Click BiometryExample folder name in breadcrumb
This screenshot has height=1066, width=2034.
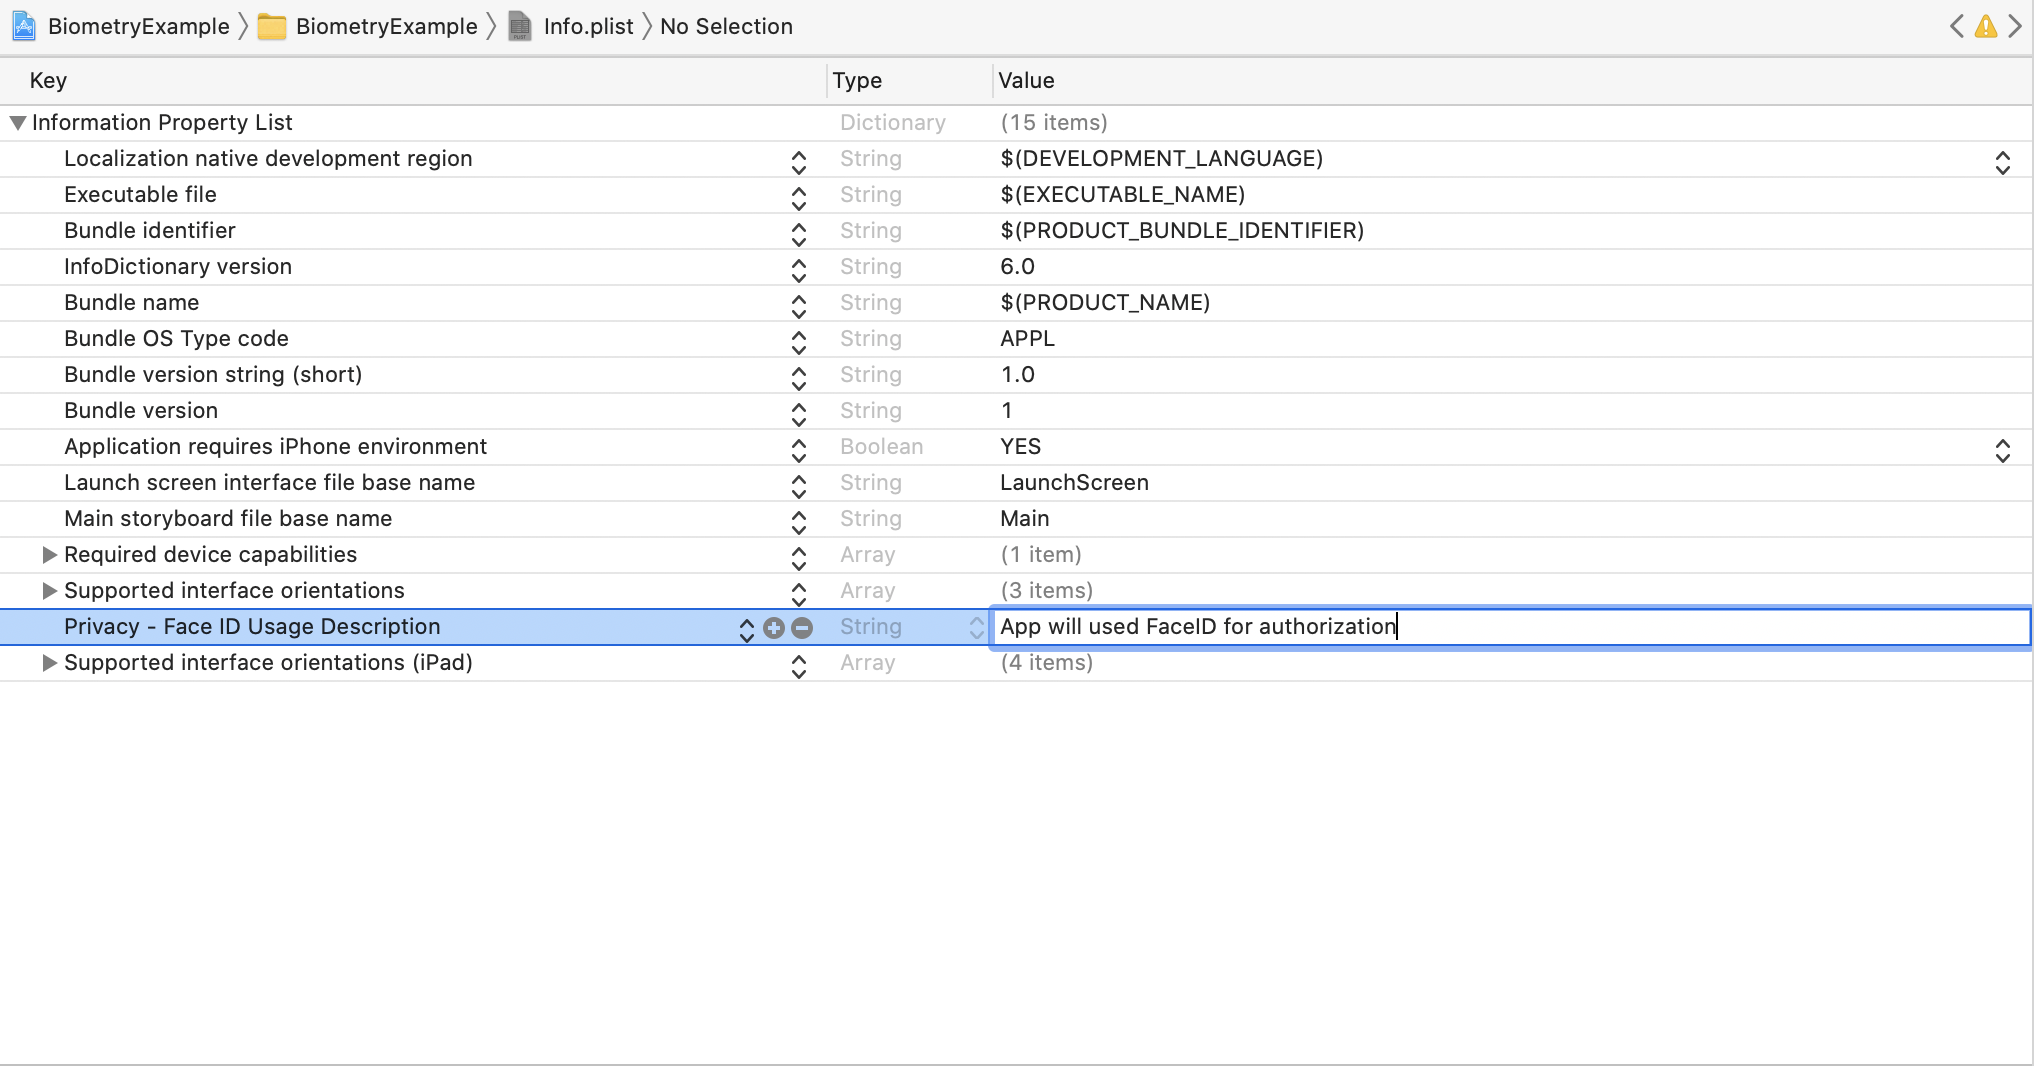pyautogui.click(x=386, y=27)
